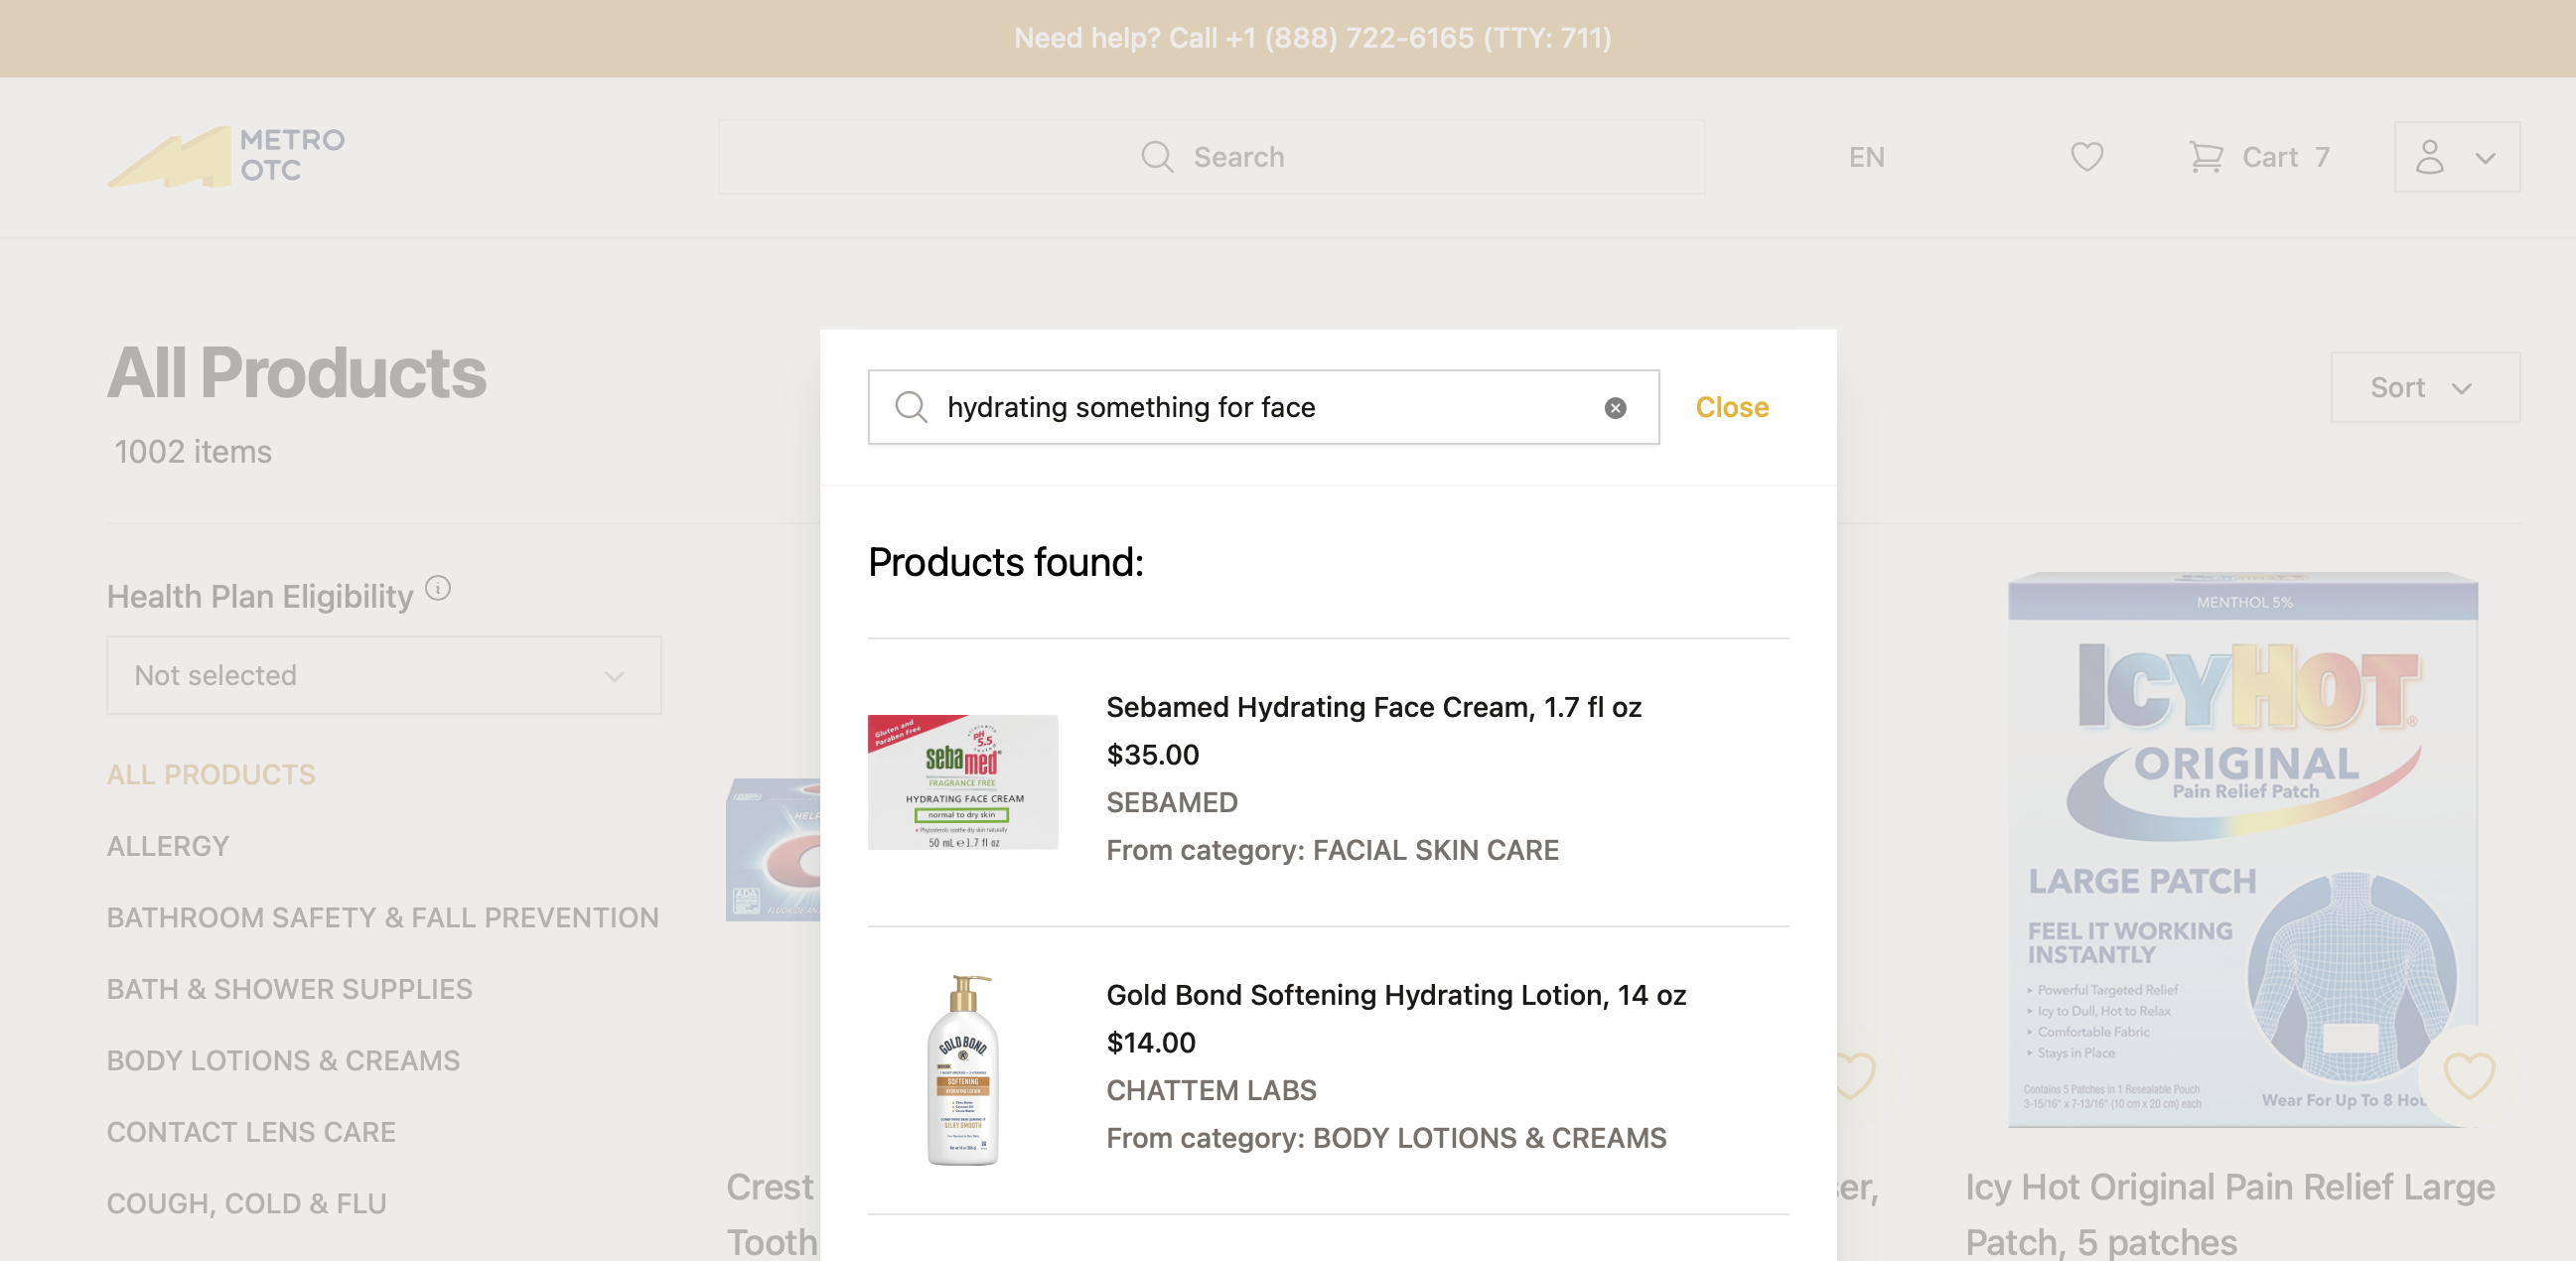The width and height of the screenshot is (2576, 1261).
Task: Open Sebamed Hydrating Face Cream product
Action: click(x=1373, y=707)
